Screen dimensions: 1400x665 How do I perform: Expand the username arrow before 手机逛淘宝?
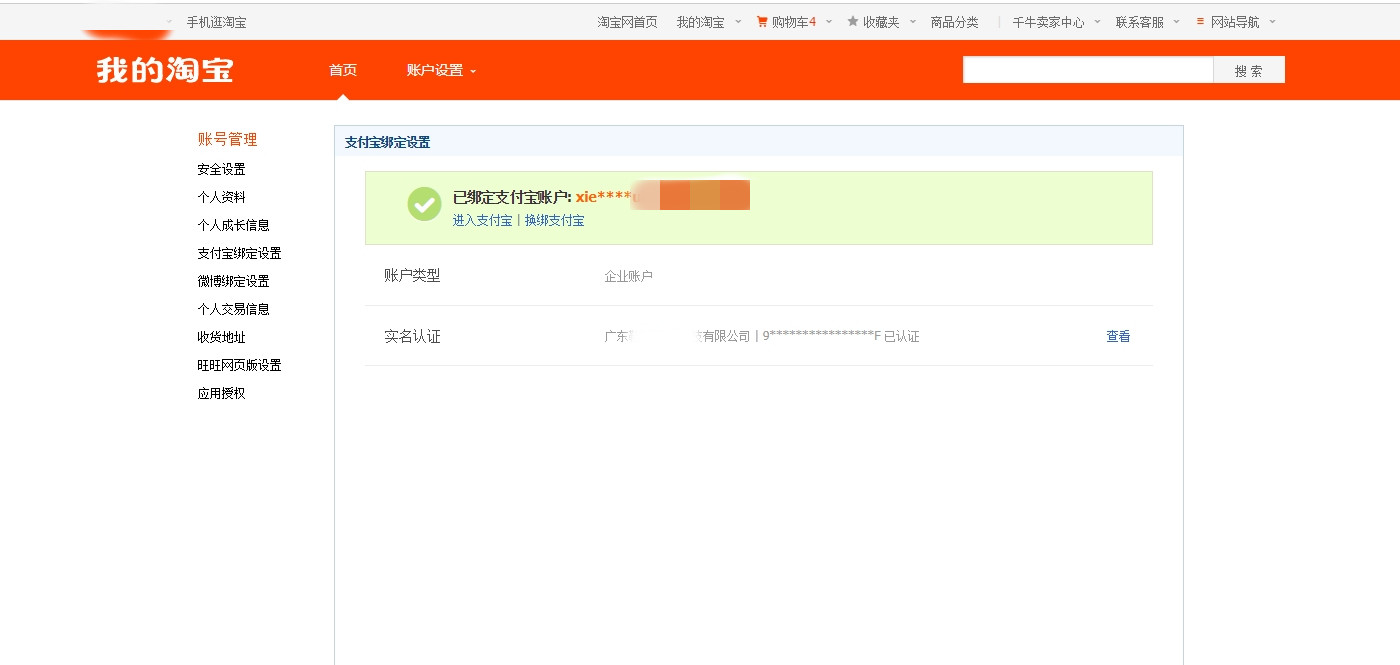pos(169,21)
